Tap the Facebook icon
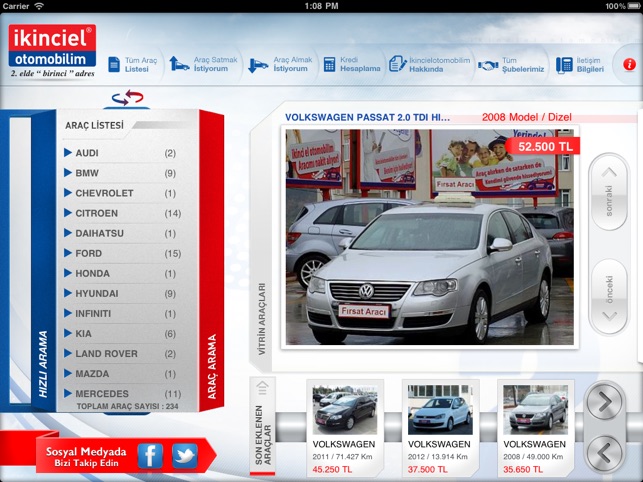The width and height of the screenshot is (643, 482). (x=150, y=455)
